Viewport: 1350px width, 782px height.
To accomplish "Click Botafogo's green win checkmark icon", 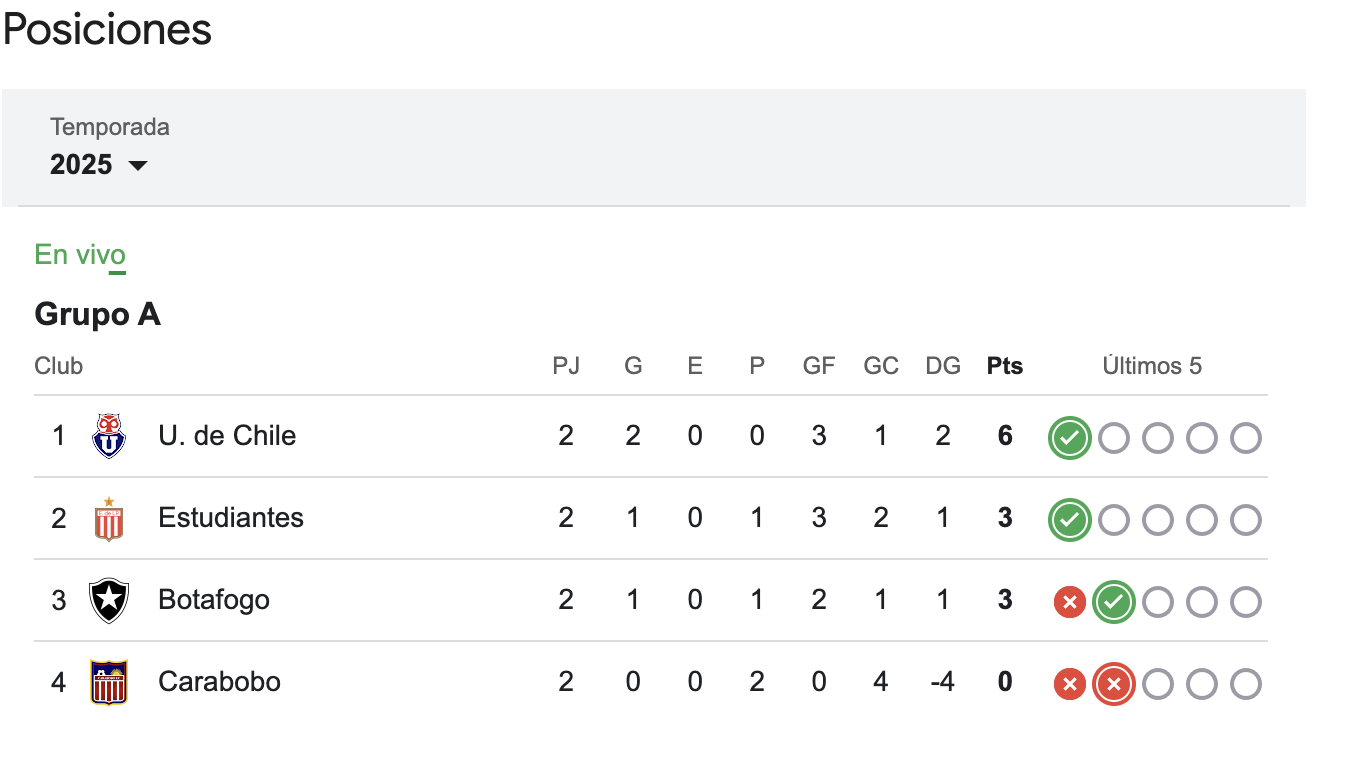I will (1113, 602).
